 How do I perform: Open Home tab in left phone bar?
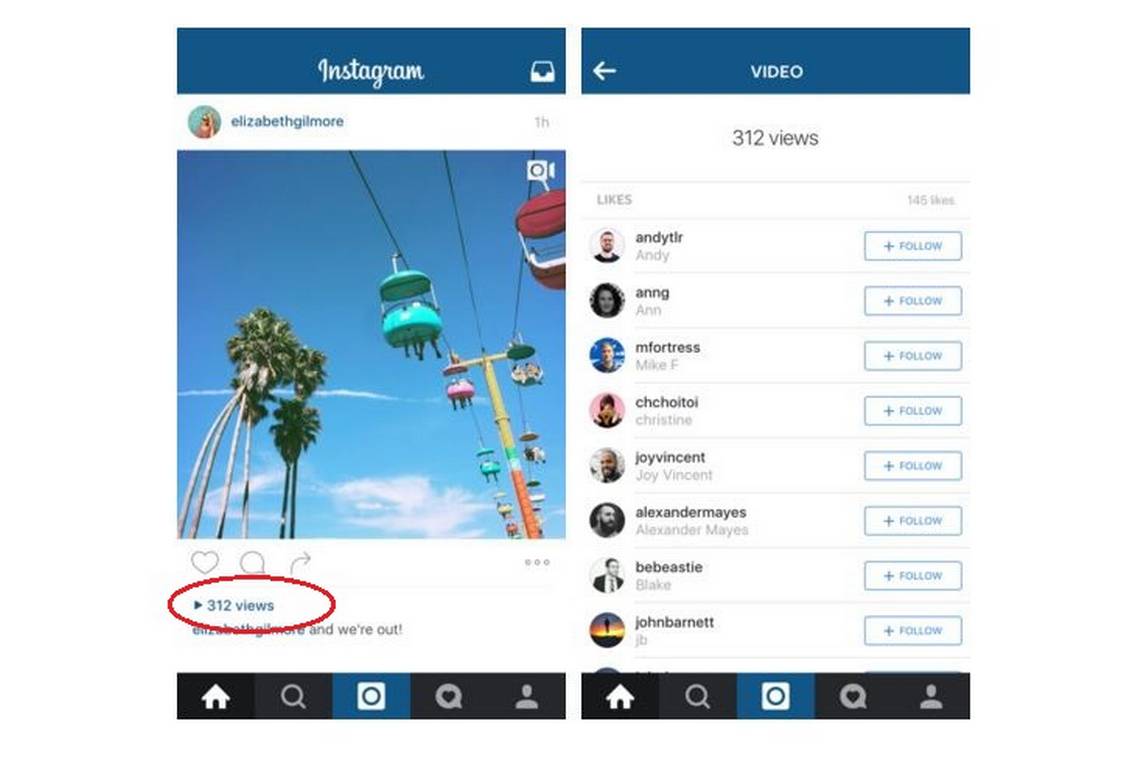pyautogui.click(x=216, y=697)
